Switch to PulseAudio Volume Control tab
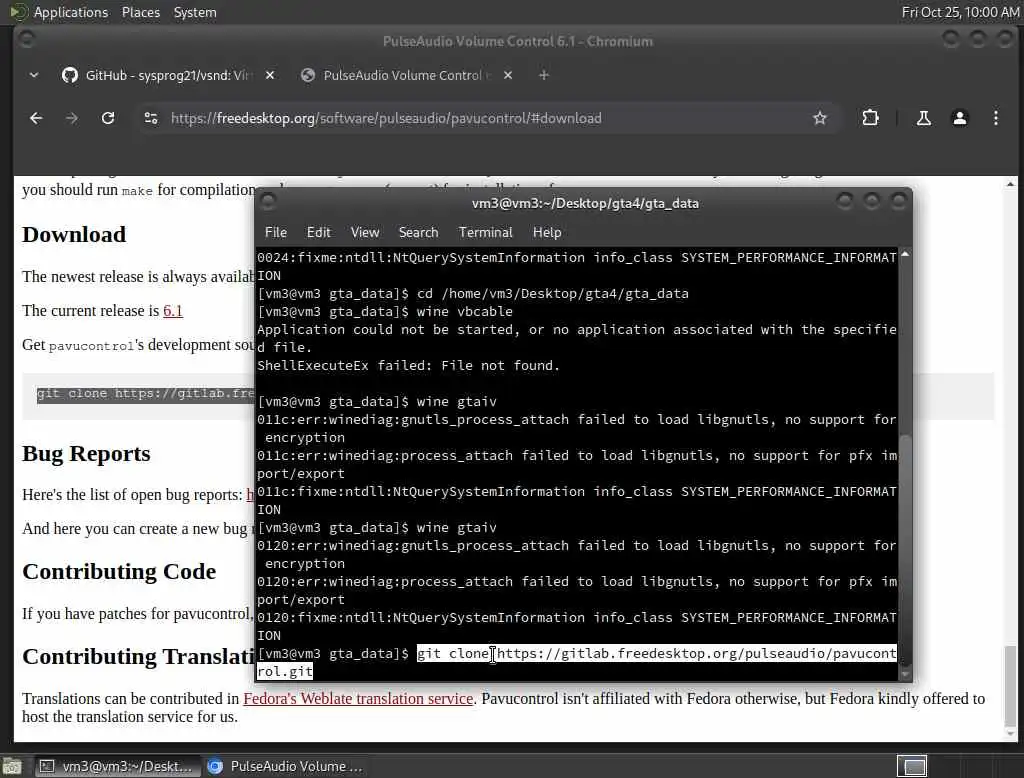1024x778 pixels. click(405, 75)
